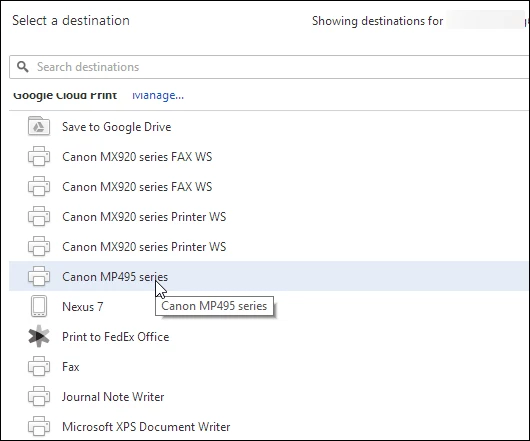Select the Save to Google Drive destination
Screen dimensions: 530x441
click(x=117, y=127)
